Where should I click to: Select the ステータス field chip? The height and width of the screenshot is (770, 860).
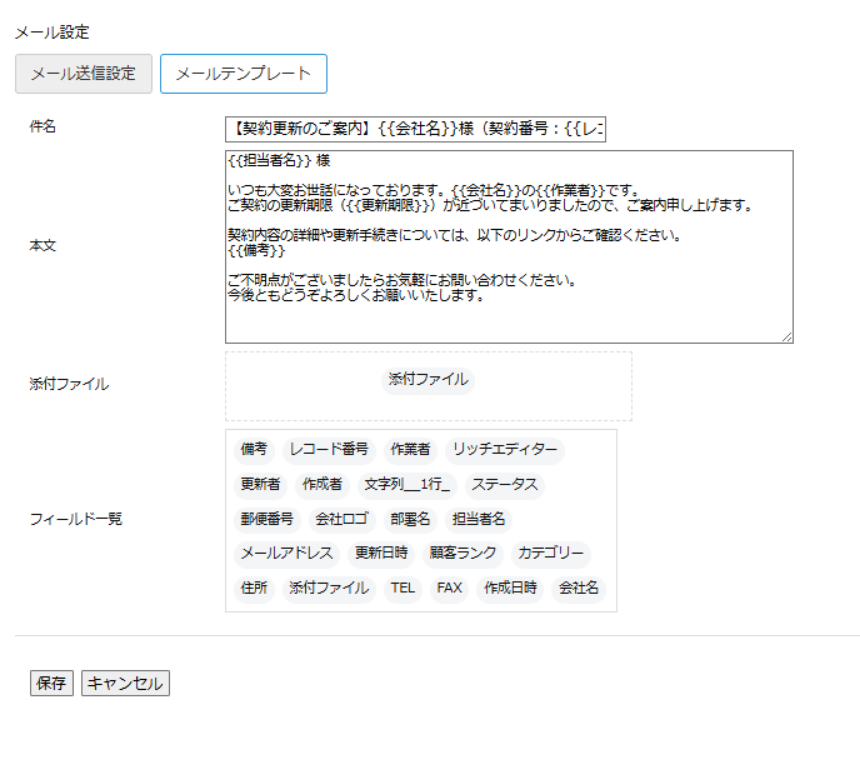[505, 485]
